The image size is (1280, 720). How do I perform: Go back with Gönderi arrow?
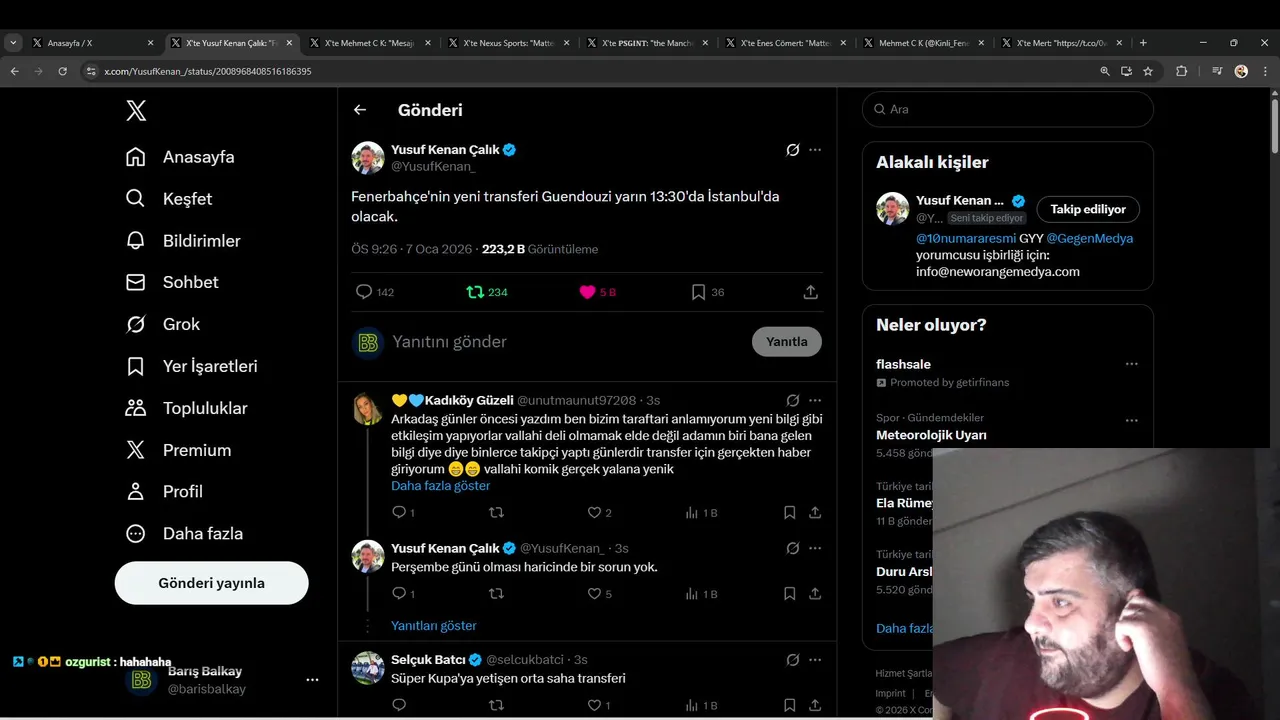[360, 110]
